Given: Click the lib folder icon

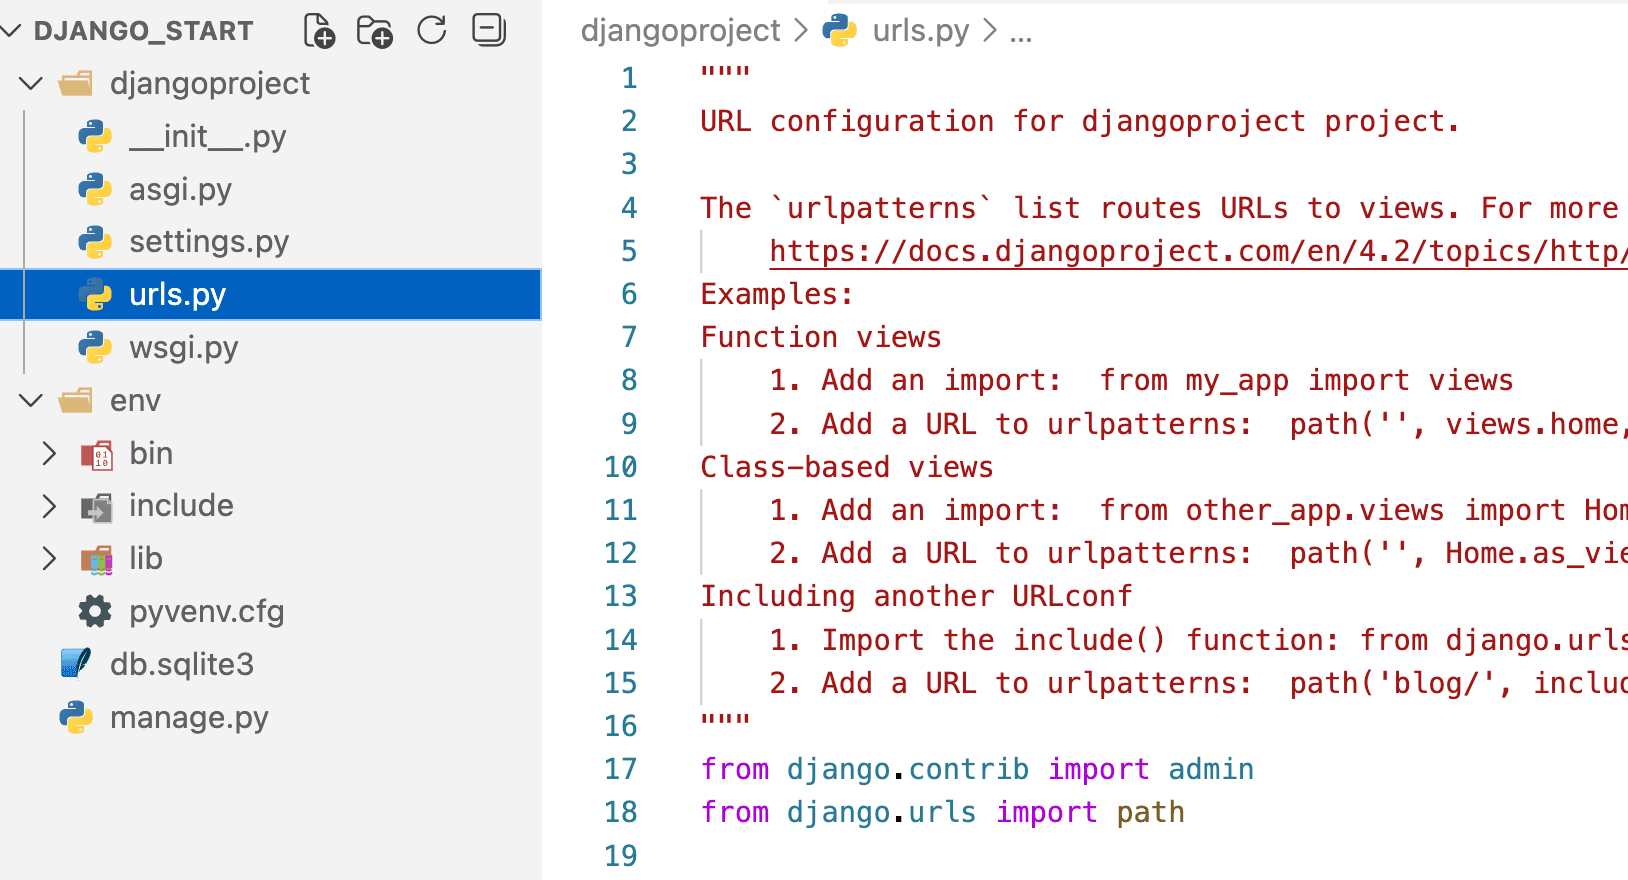Looking at the screenshot, I should [96, 560].
